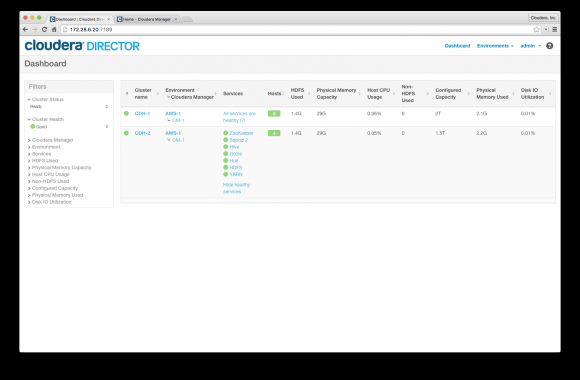Click the green hosts badge for CDH-2
This screenshot has height=380, width=580.
point(274,133)
